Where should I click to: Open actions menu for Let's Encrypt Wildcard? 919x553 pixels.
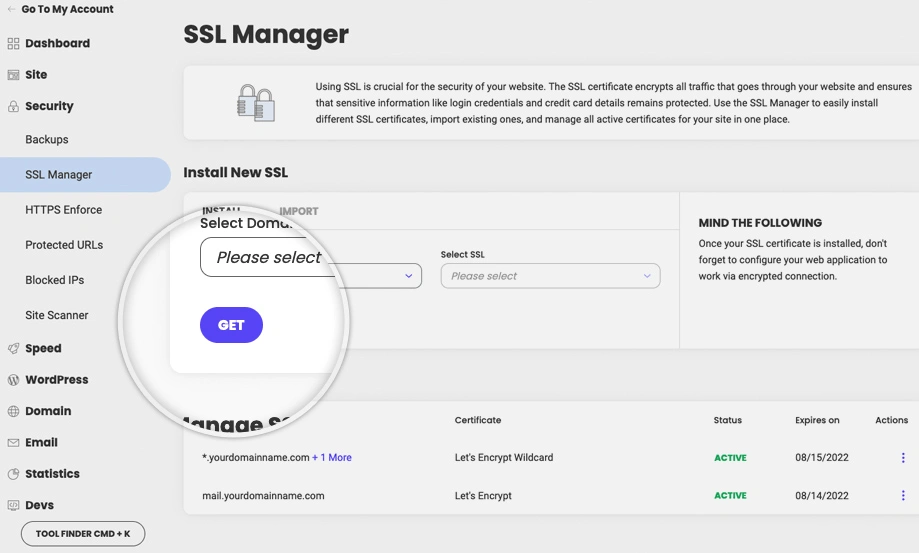tap(903, 458)
